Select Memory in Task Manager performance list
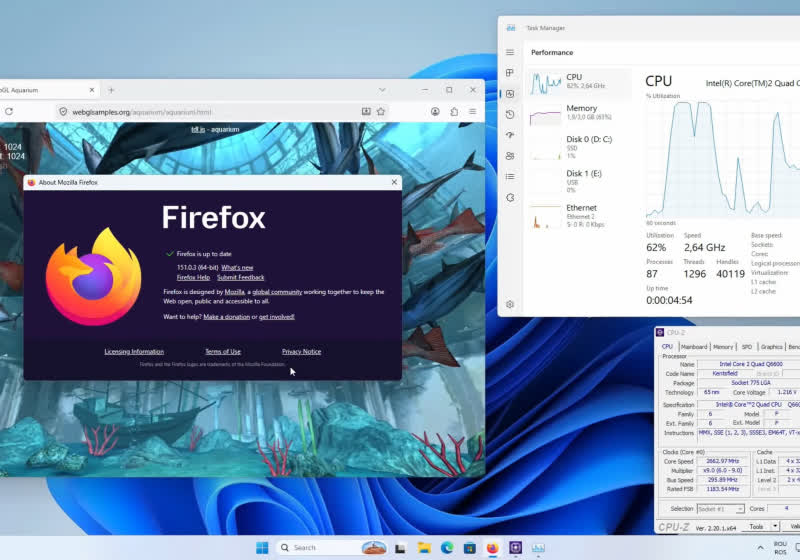The image size is (800, 560). pyautogui.click(x=579, y=113)
